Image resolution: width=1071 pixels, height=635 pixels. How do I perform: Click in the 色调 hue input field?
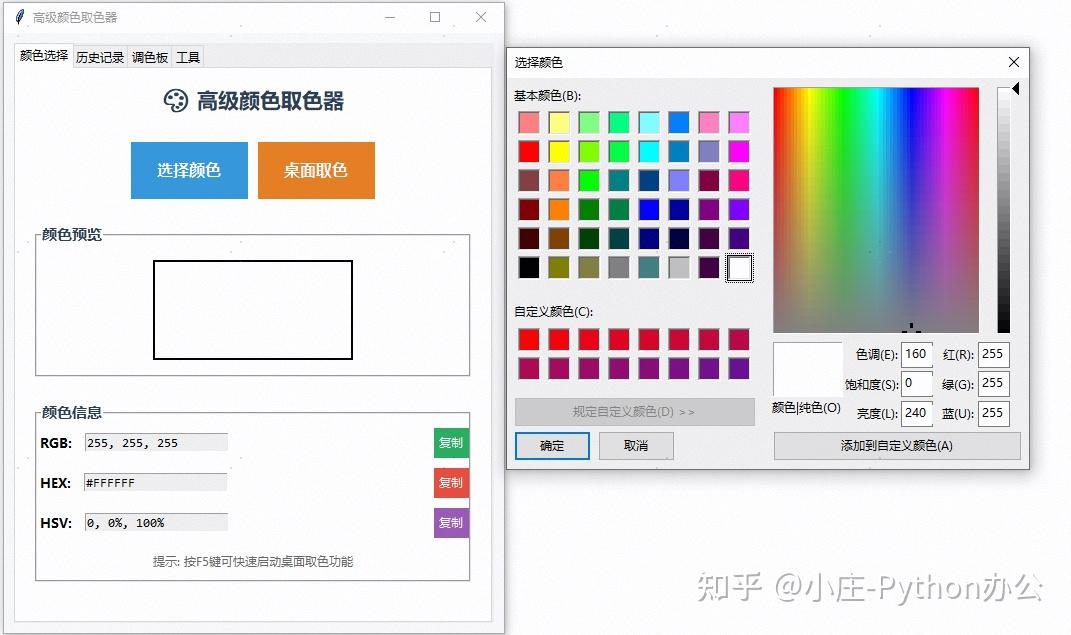tap(916, 354)
